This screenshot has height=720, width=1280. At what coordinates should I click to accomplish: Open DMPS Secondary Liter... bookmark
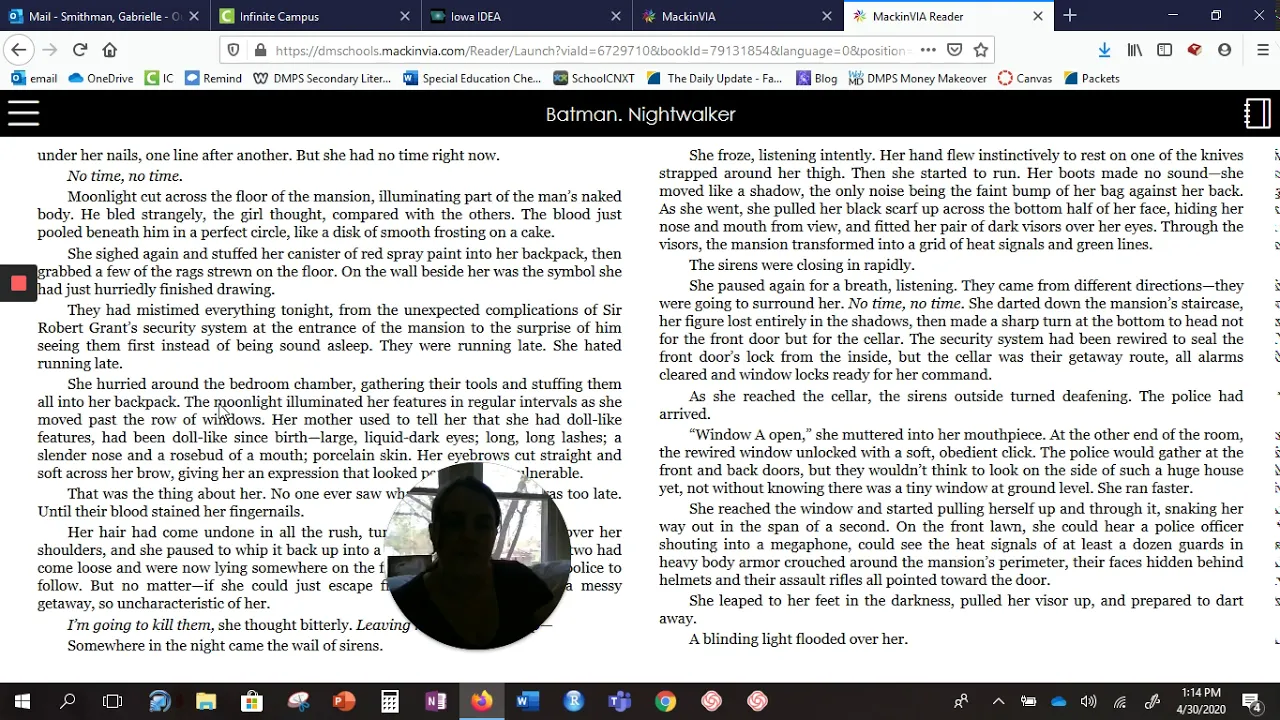322,78
